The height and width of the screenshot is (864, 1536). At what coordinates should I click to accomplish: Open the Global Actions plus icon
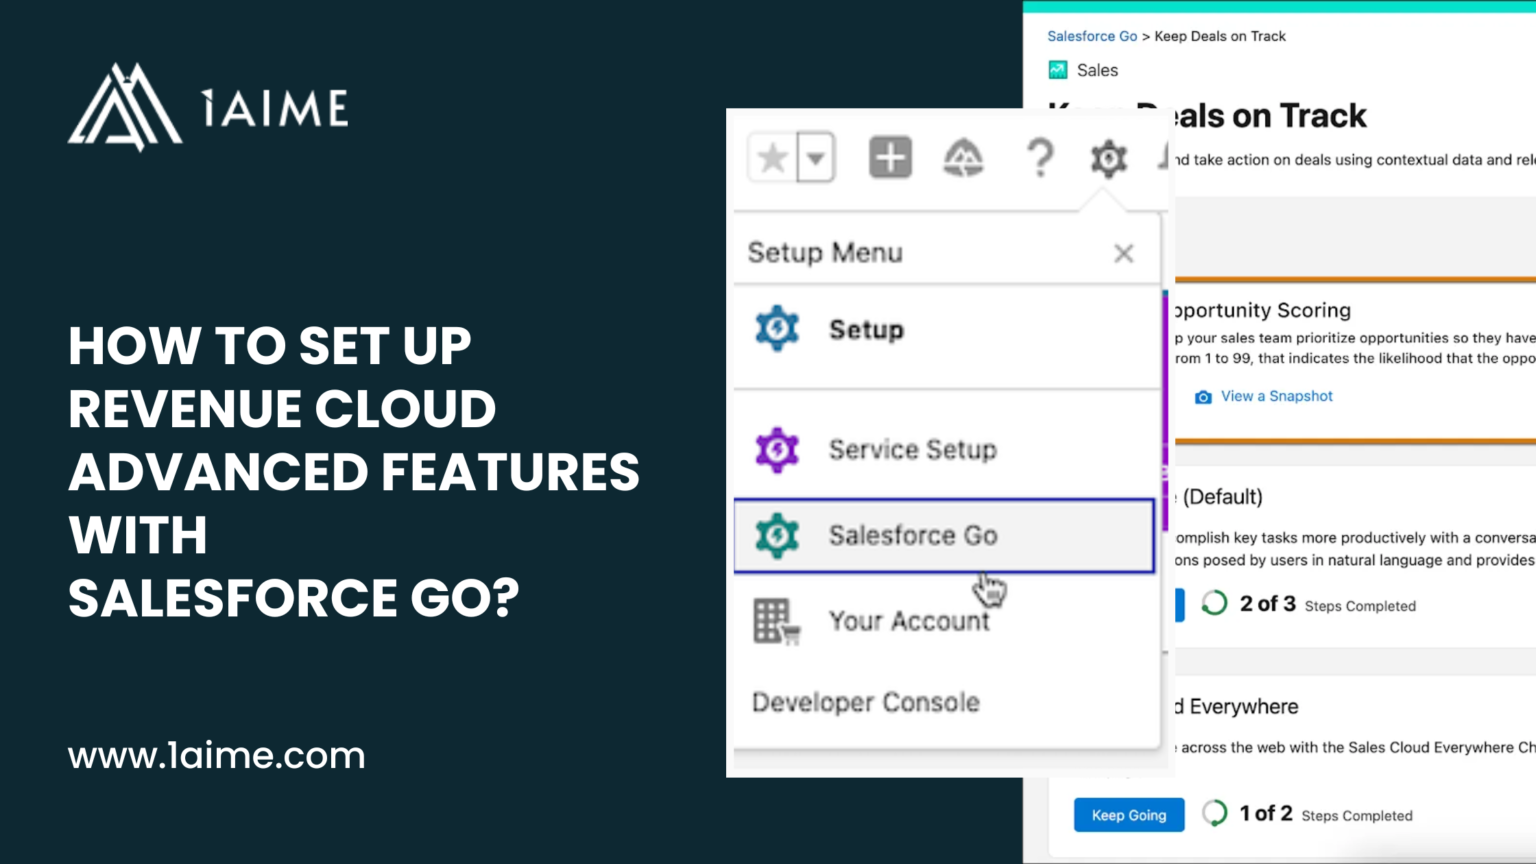click(890, 157)
